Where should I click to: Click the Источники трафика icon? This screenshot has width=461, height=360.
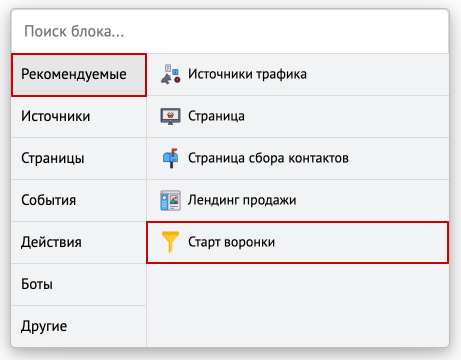point(170,74)
